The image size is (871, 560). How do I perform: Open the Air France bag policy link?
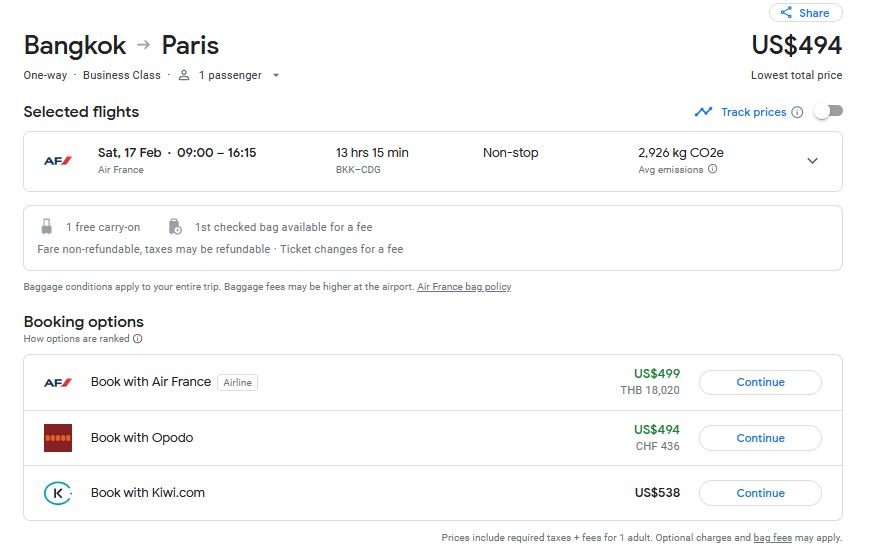(464, 287)
